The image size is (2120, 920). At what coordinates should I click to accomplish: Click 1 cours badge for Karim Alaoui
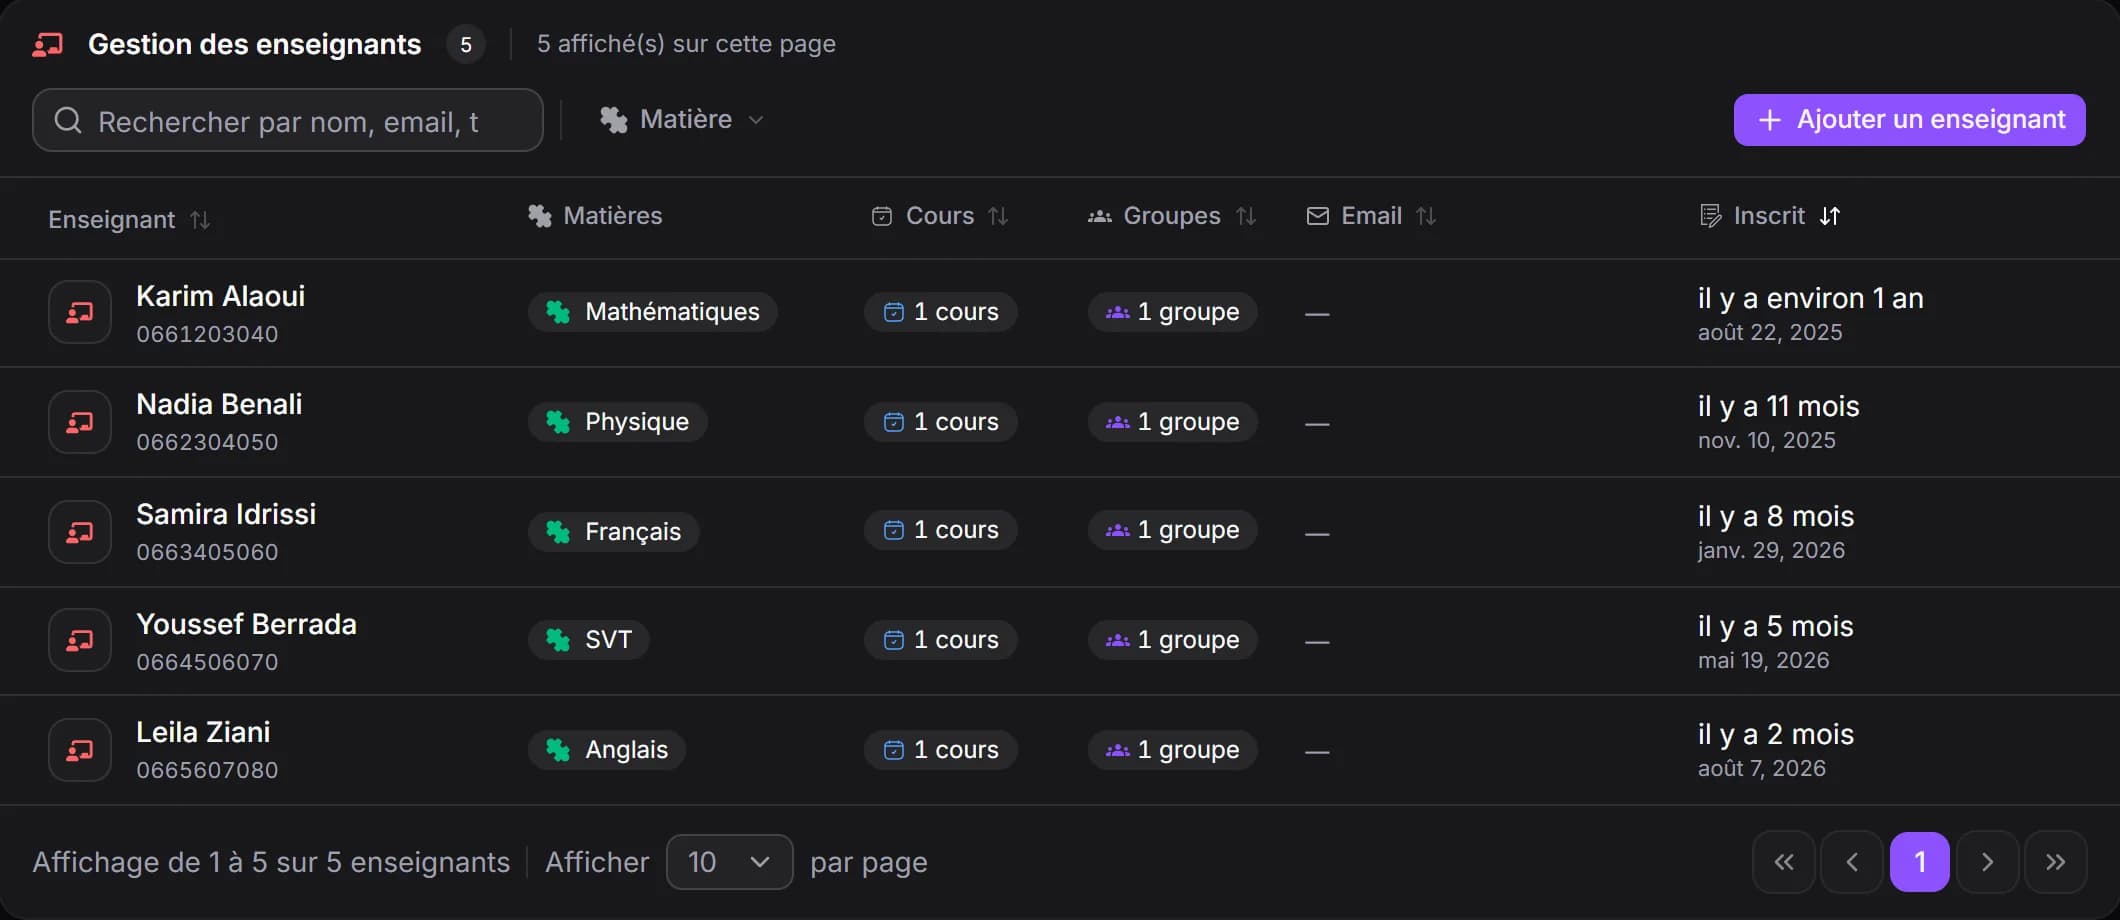(x=941, y=312)
